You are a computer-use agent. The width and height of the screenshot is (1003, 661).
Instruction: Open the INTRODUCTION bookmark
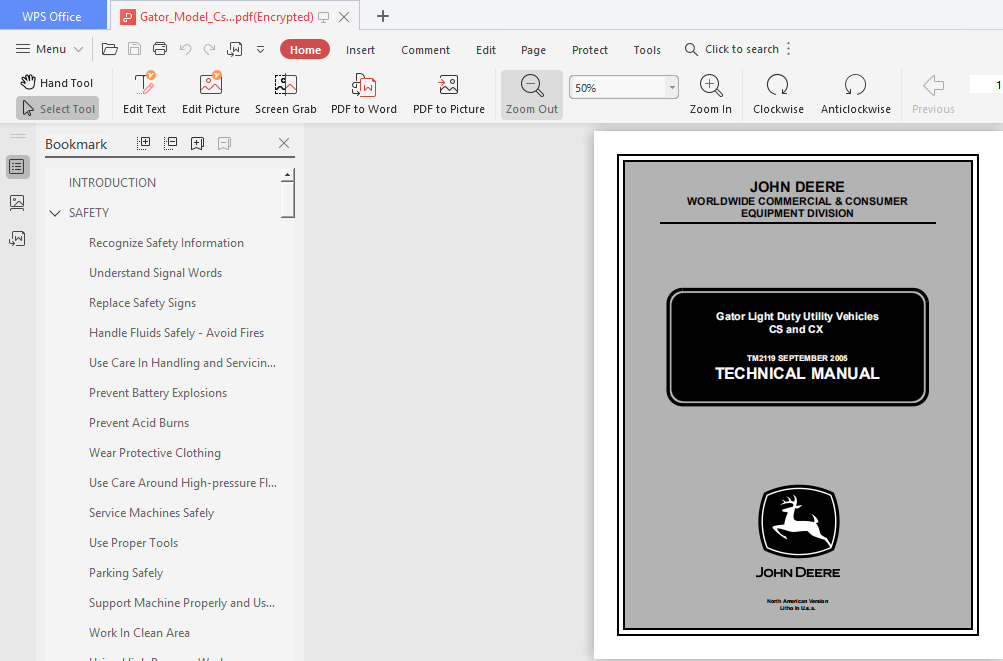113,182
